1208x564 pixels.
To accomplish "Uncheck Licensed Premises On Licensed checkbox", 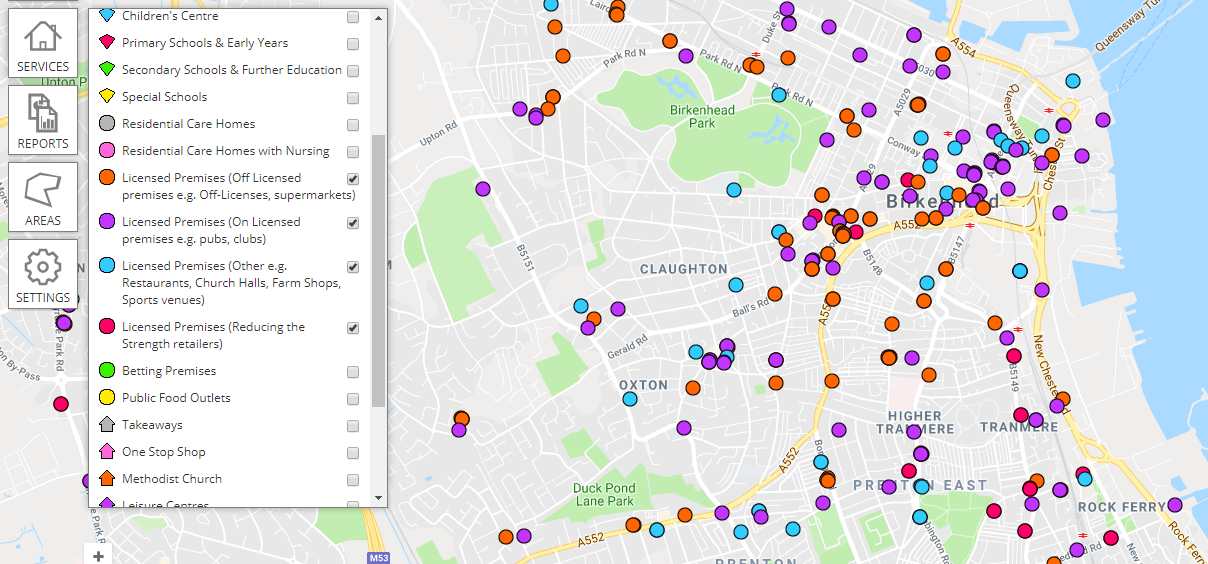I will click(353, 223).
